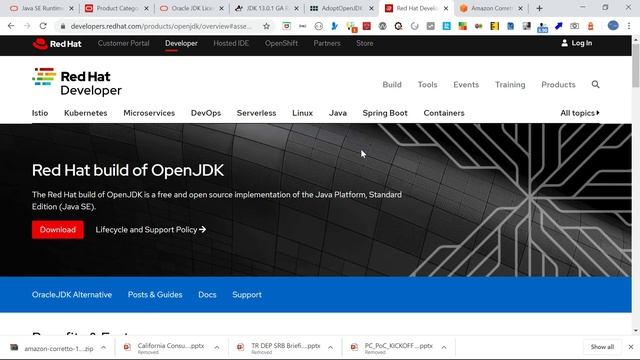The image size is (640, 360).
Task: Click the Chrome profile avatar
Action: (x=613, y=25)
